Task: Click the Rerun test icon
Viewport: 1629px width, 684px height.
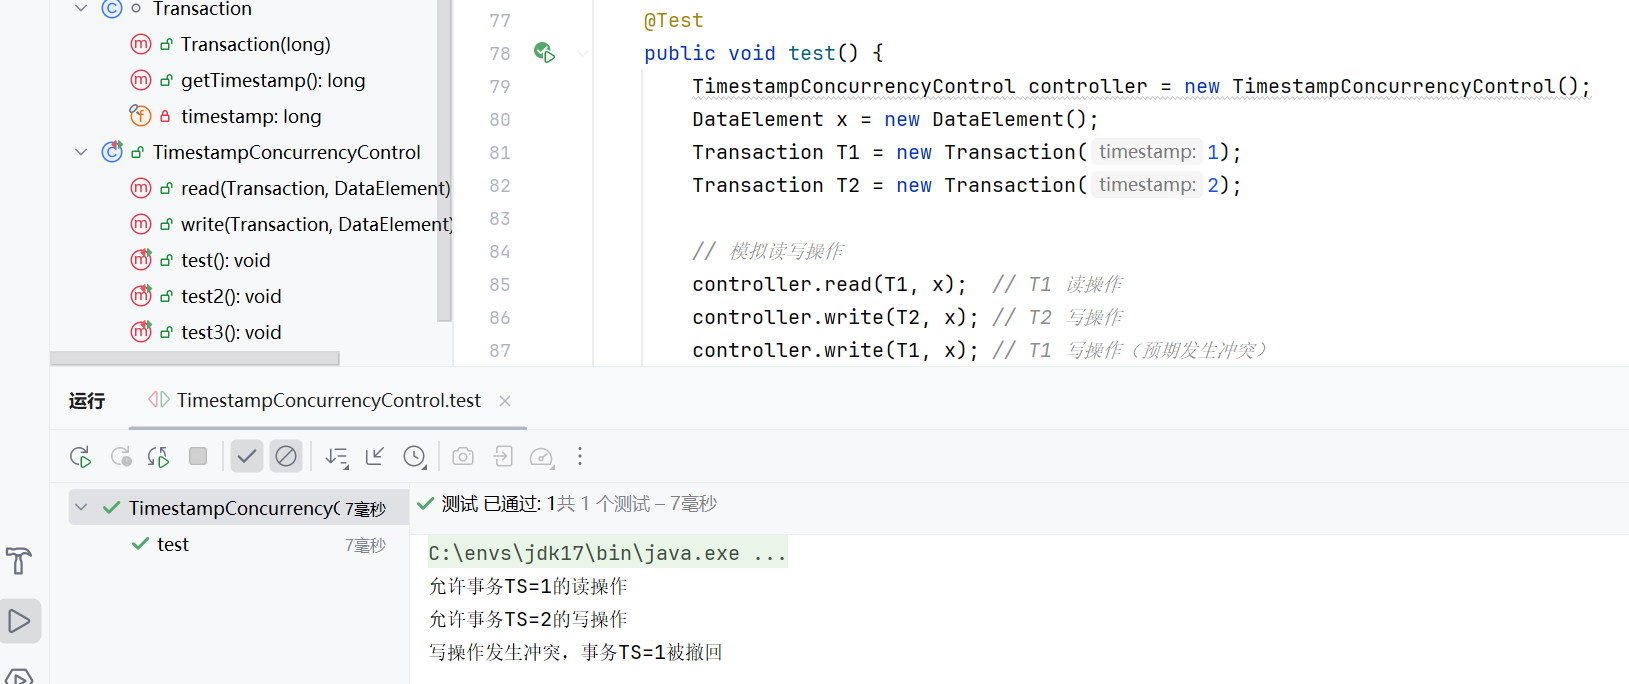Action: 81,457
